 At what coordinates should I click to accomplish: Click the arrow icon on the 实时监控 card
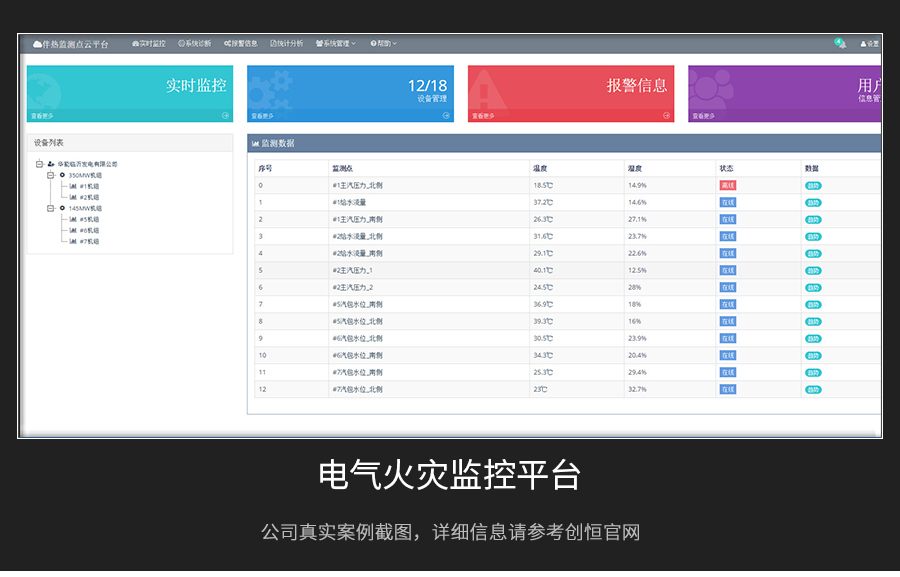tap(225, 116)
